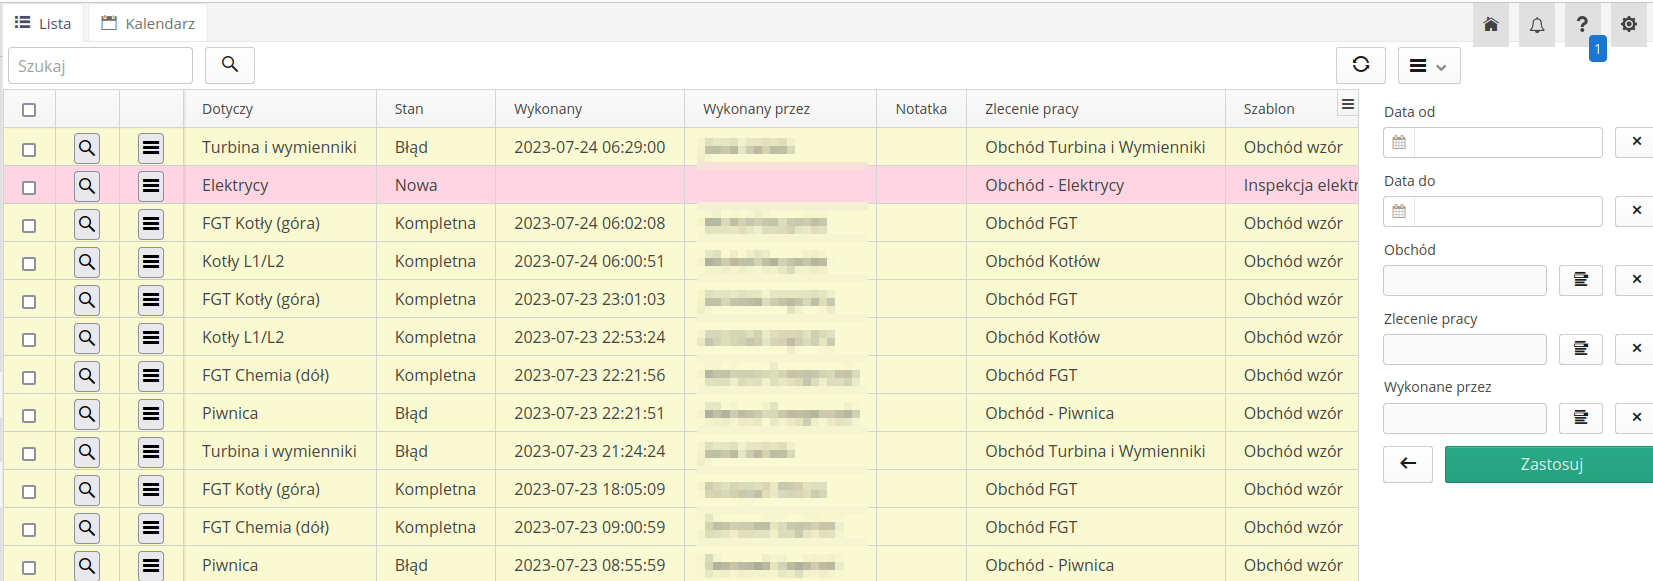Expand the list actions dropdown menu
The width and height of the screenshot is (1653, 581).
pos(1428,66)
